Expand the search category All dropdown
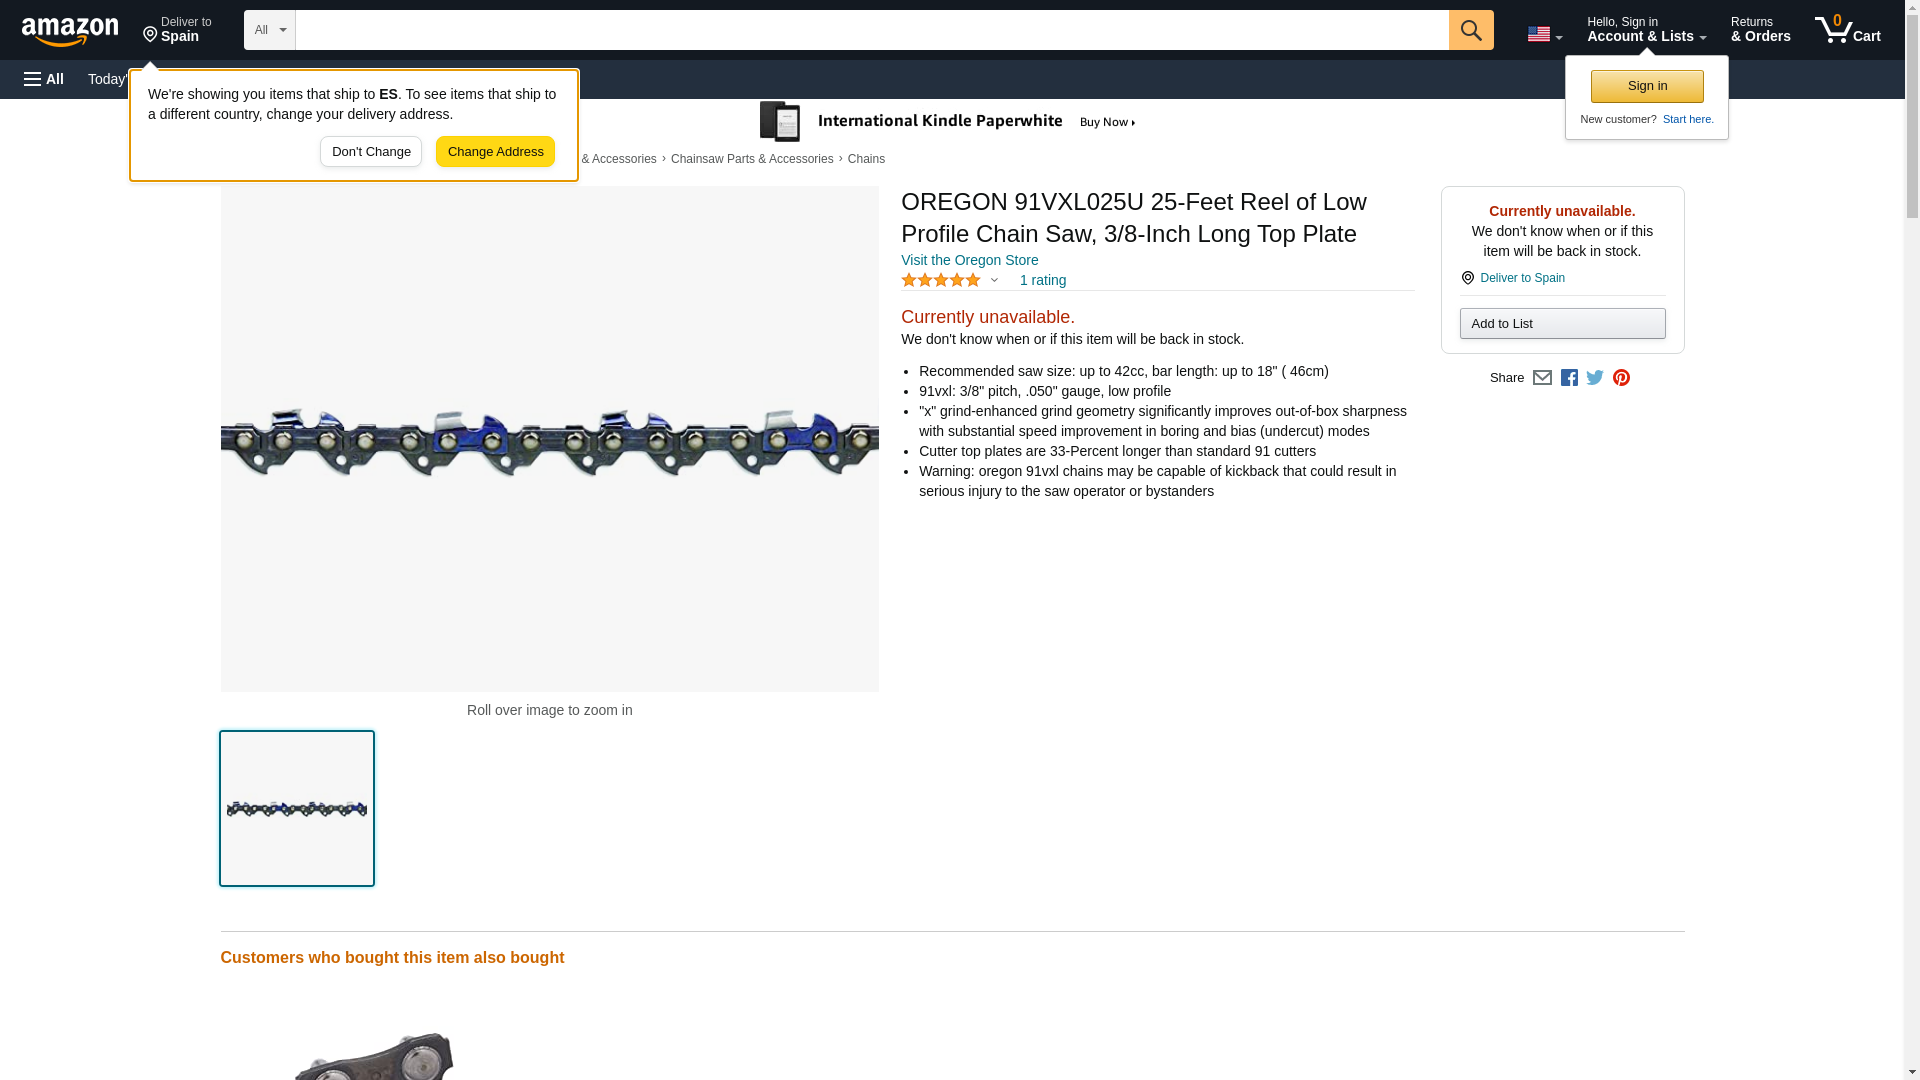 click(270, 30)
